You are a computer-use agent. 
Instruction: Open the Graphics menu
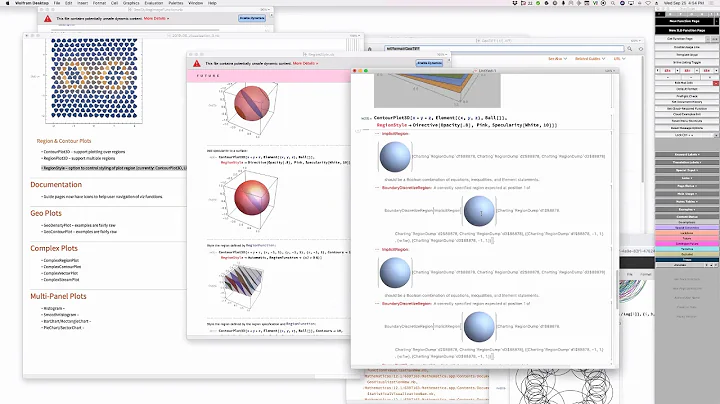[131, 3]
